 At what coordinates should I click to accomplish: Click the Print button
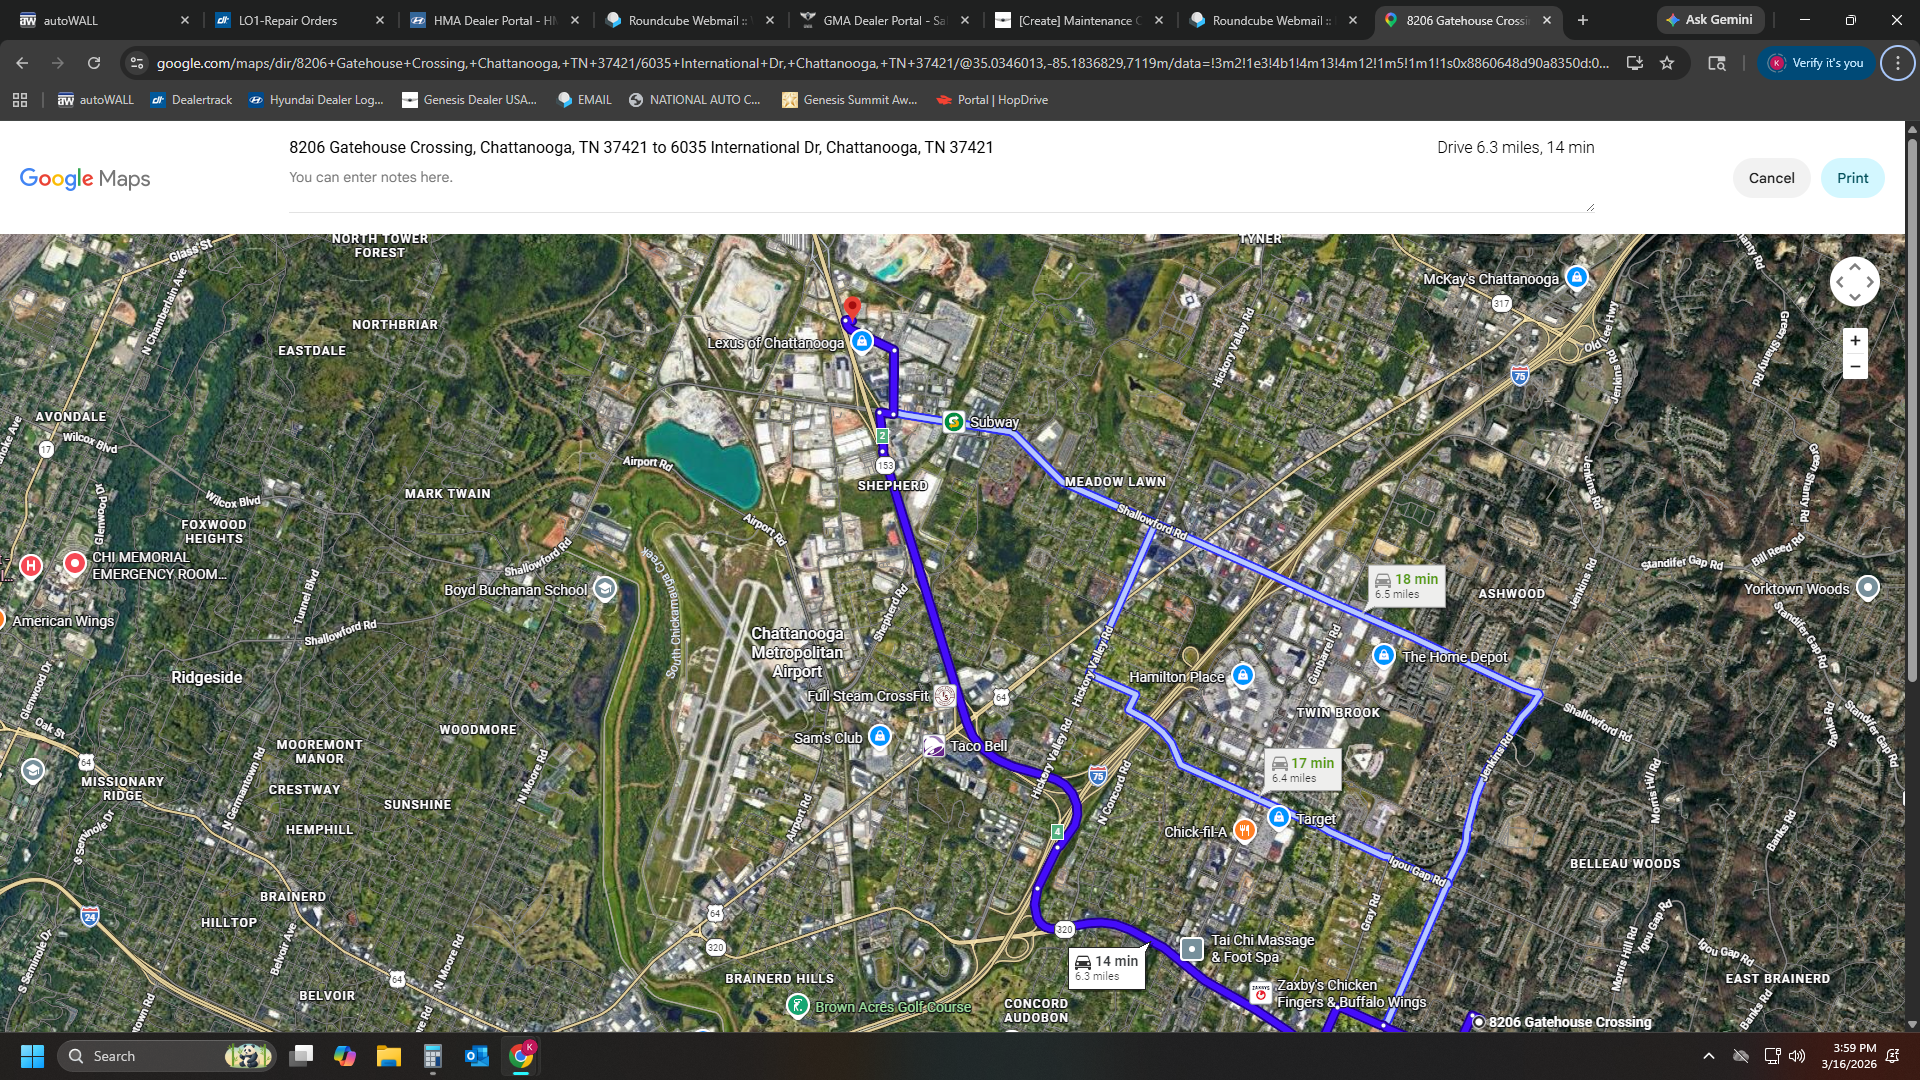pyautogui.click(x=1852, y=178)
